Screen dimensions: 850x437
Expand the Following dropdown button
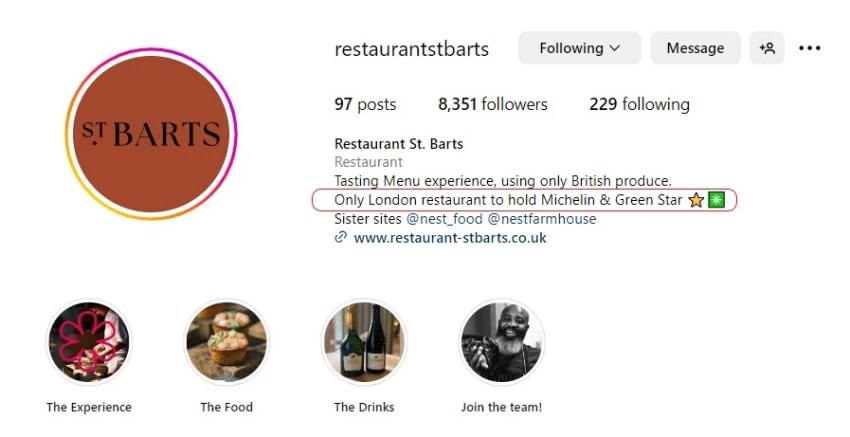point(579,48)
